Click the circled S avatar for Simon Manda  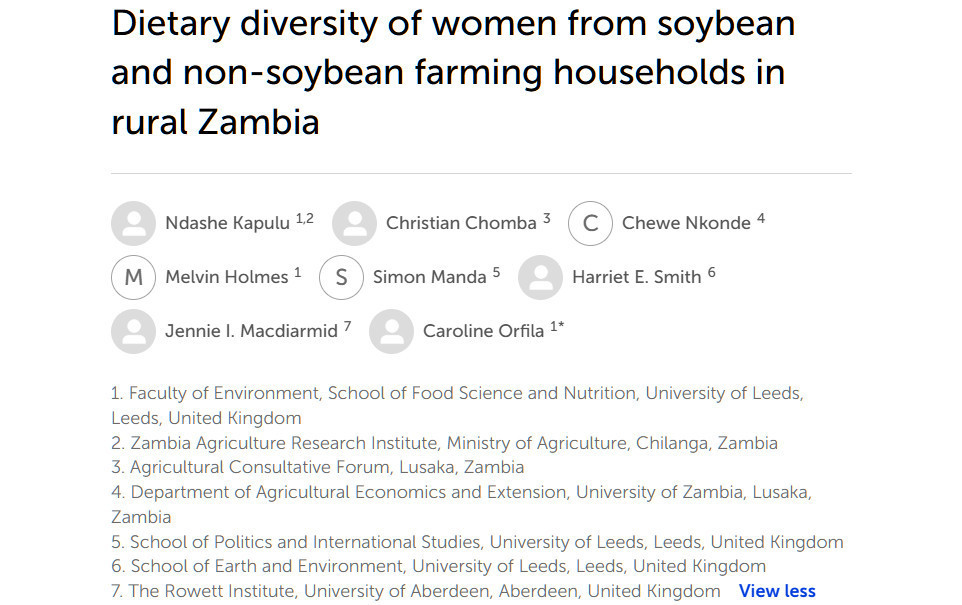coord(341,277)
